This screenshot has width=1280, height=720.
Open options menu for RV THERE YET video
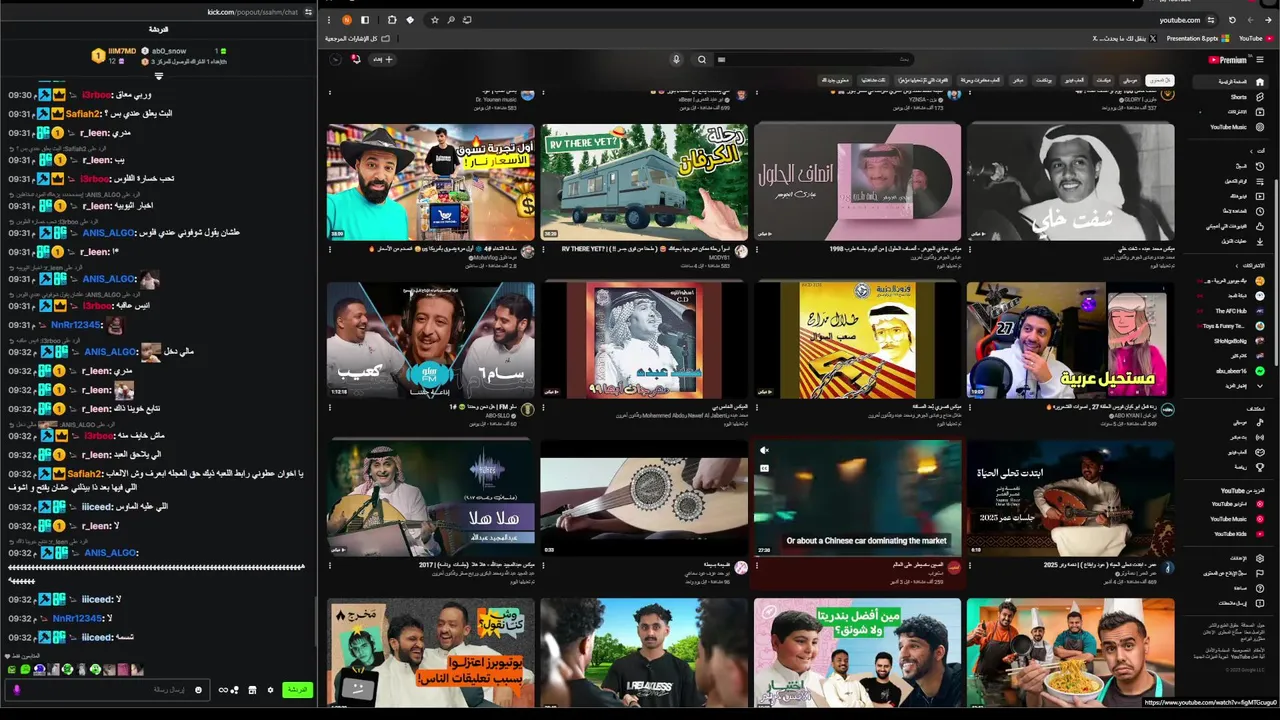coord(543,249)
